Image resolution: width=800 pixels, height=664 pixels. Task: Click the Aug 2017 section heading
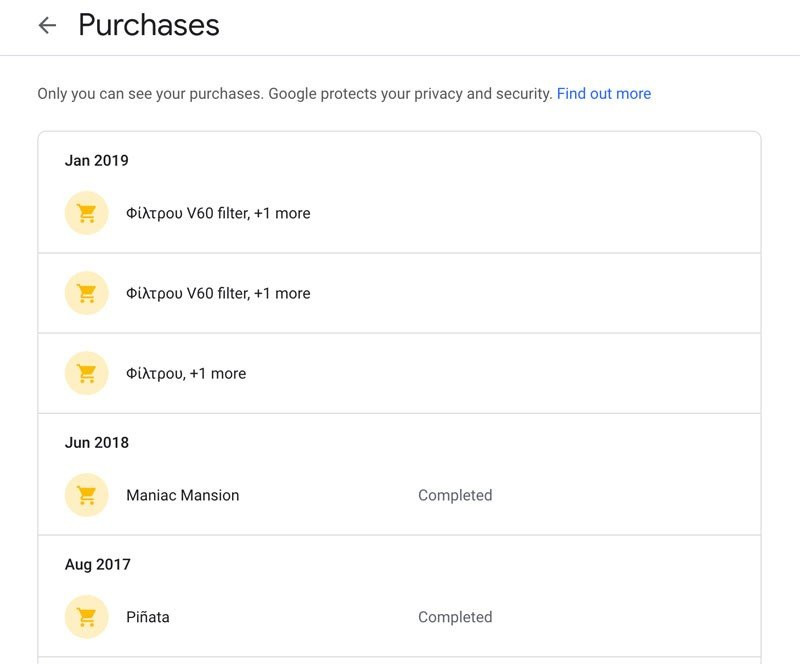tap(98, 564)
